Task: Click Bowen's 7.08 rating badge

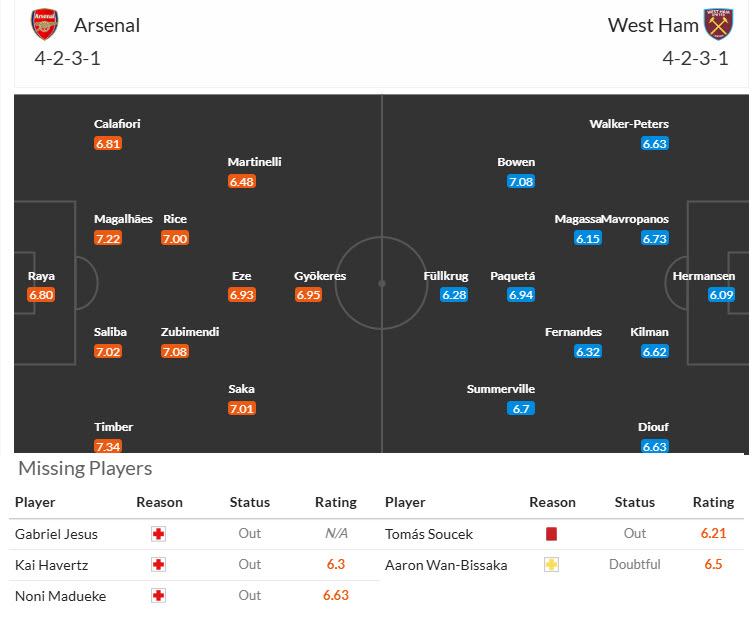Action: click(520, 182)
